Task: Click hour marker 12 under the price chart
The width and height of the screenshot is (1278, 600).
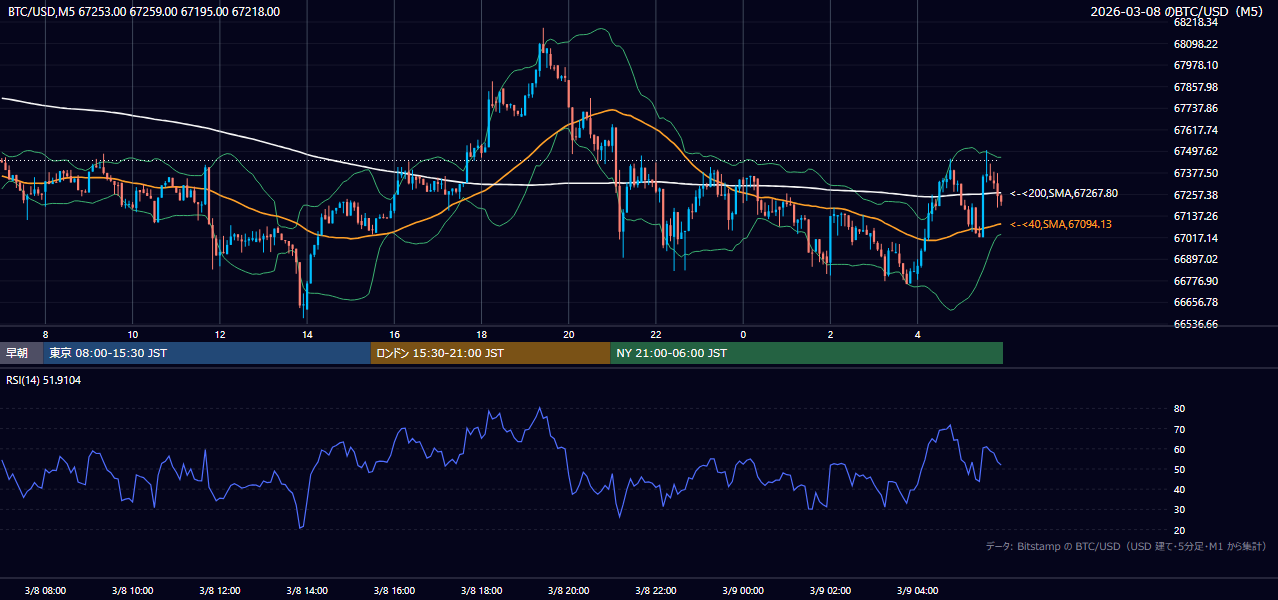Action: pos(220,334)
